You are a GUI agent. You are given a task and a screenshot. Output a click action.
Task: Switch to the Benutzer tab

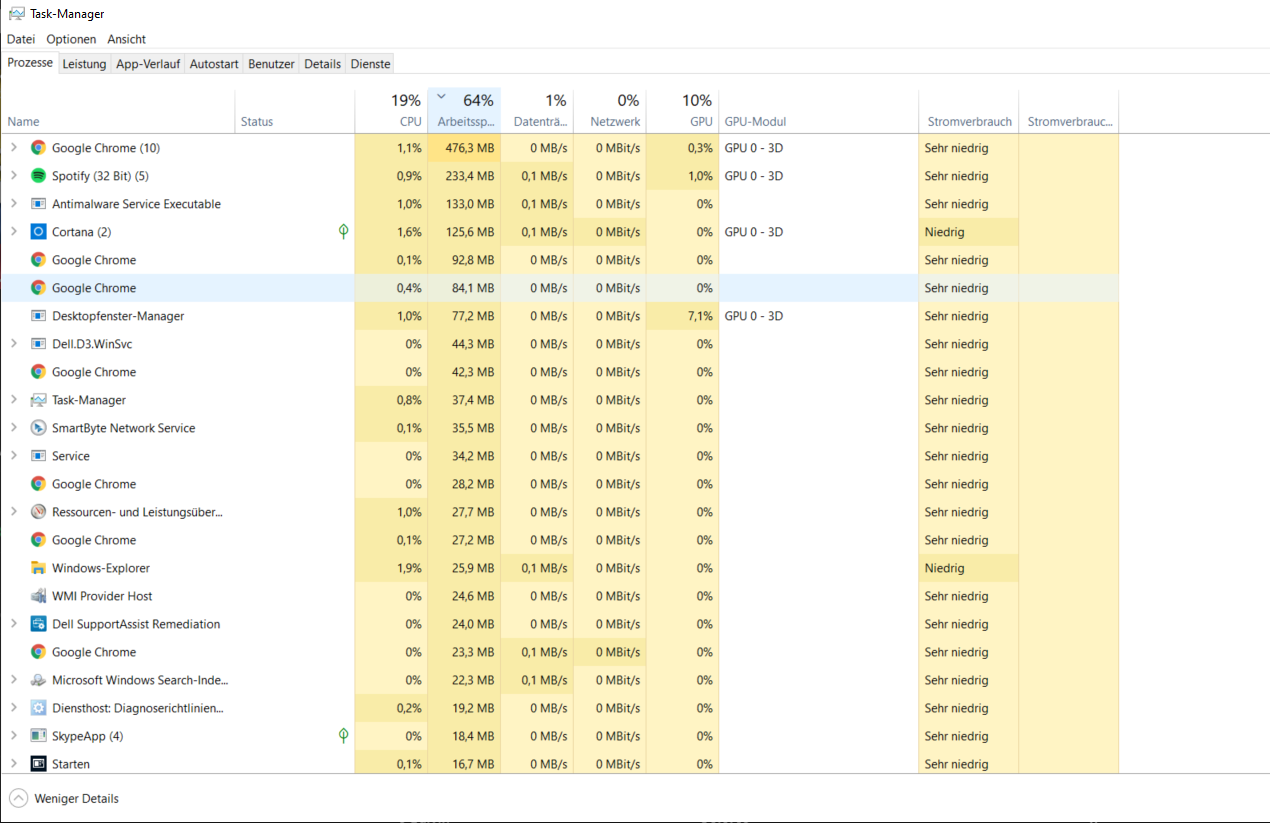click(272, 64)
